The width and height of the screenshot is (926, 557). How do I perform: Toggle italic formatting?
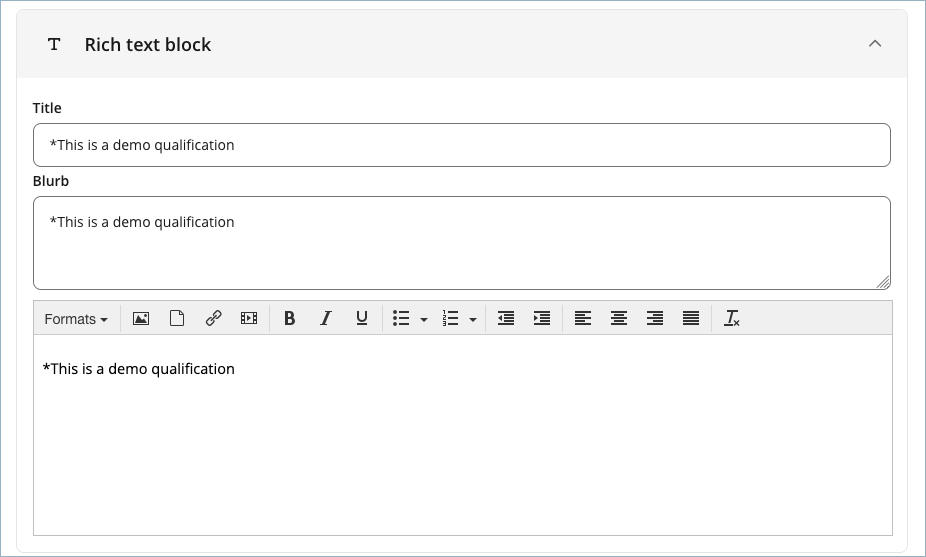click(x=325, y=318)
